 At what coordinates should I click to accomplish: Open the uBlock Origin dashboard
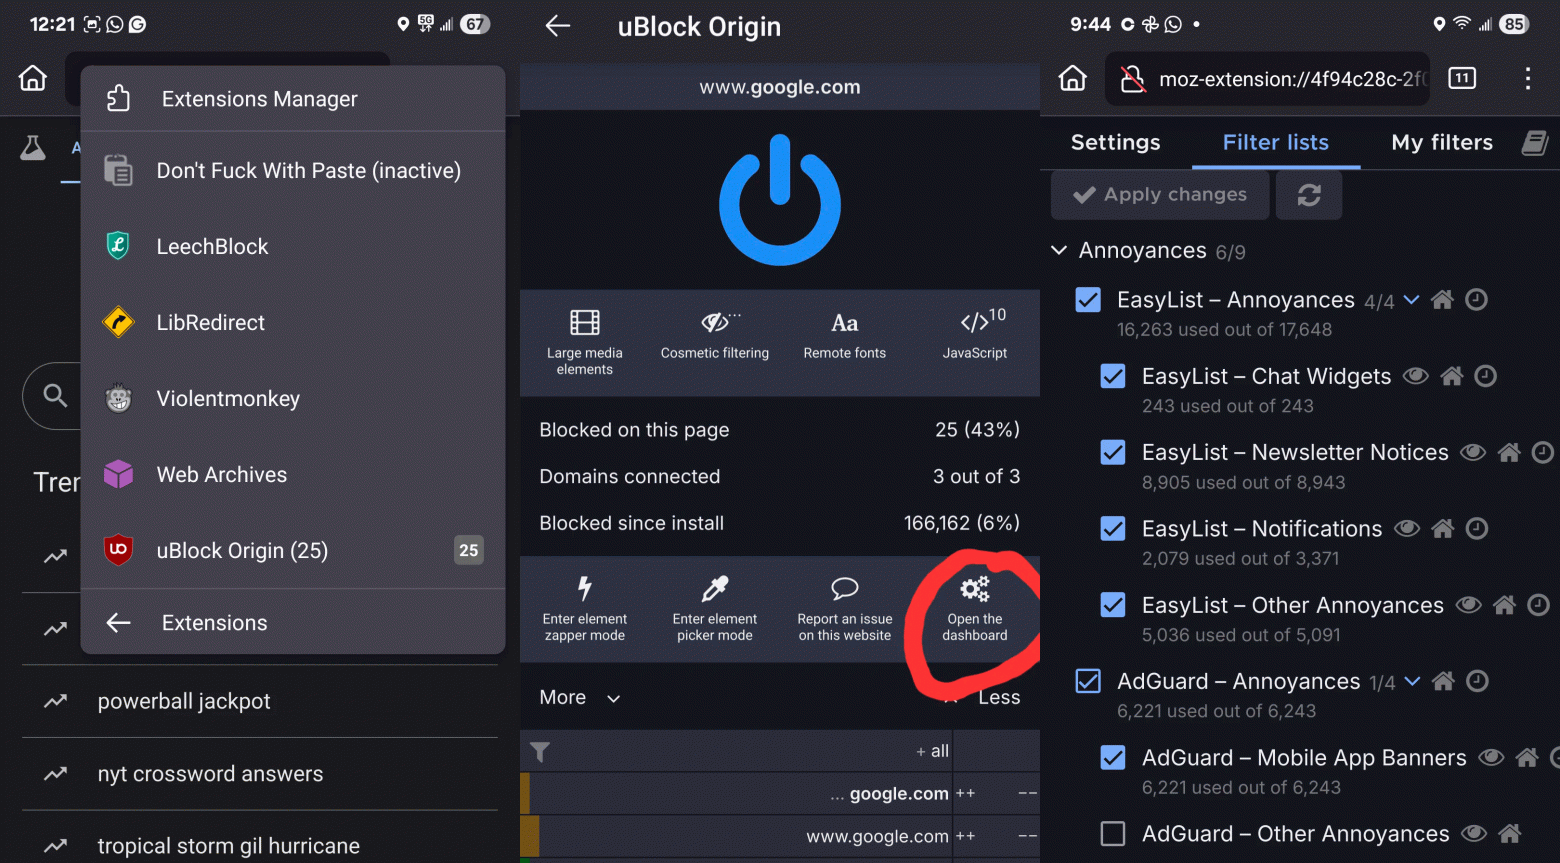[x=974, y=608]
